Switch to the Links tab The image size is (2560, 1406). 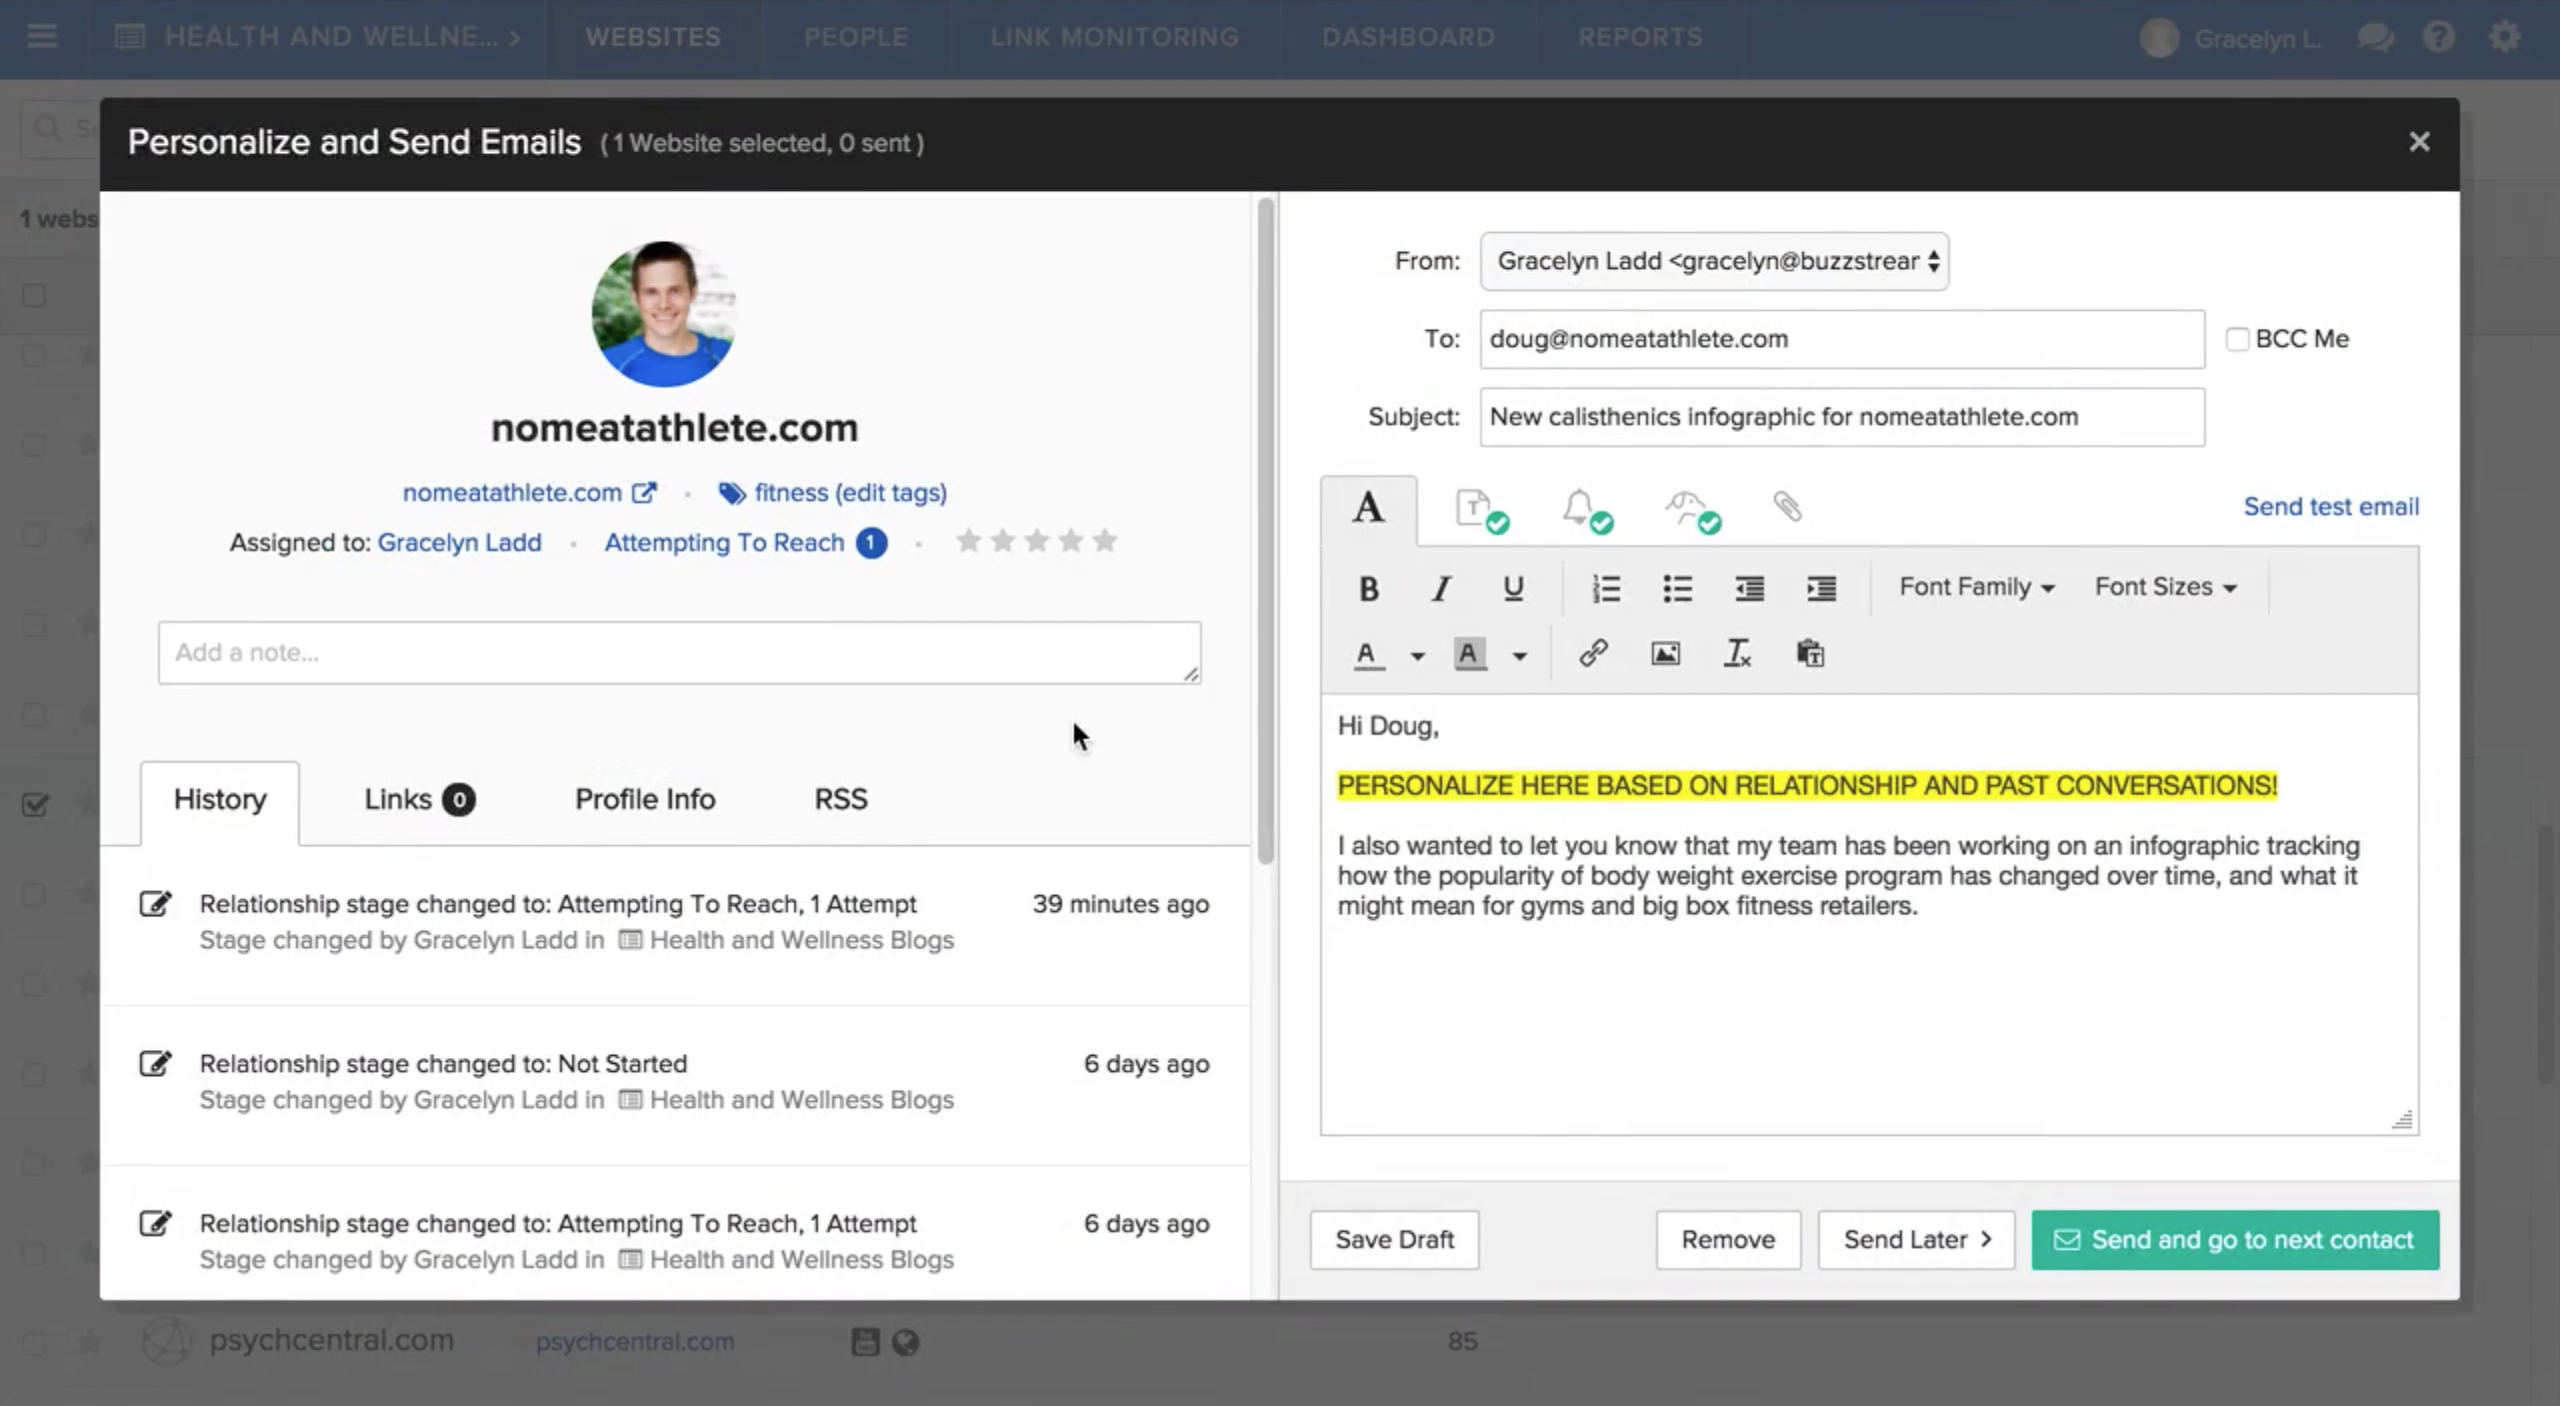click(x=419, y=800)
